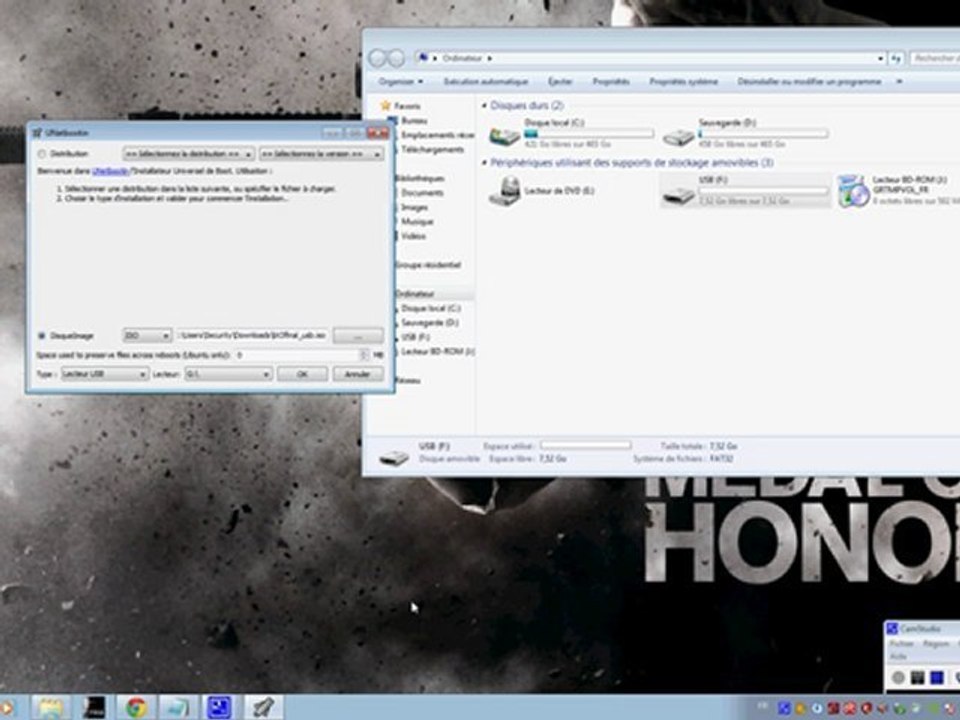Click Éjecter in Explorer toolbar

pos(560,81)
